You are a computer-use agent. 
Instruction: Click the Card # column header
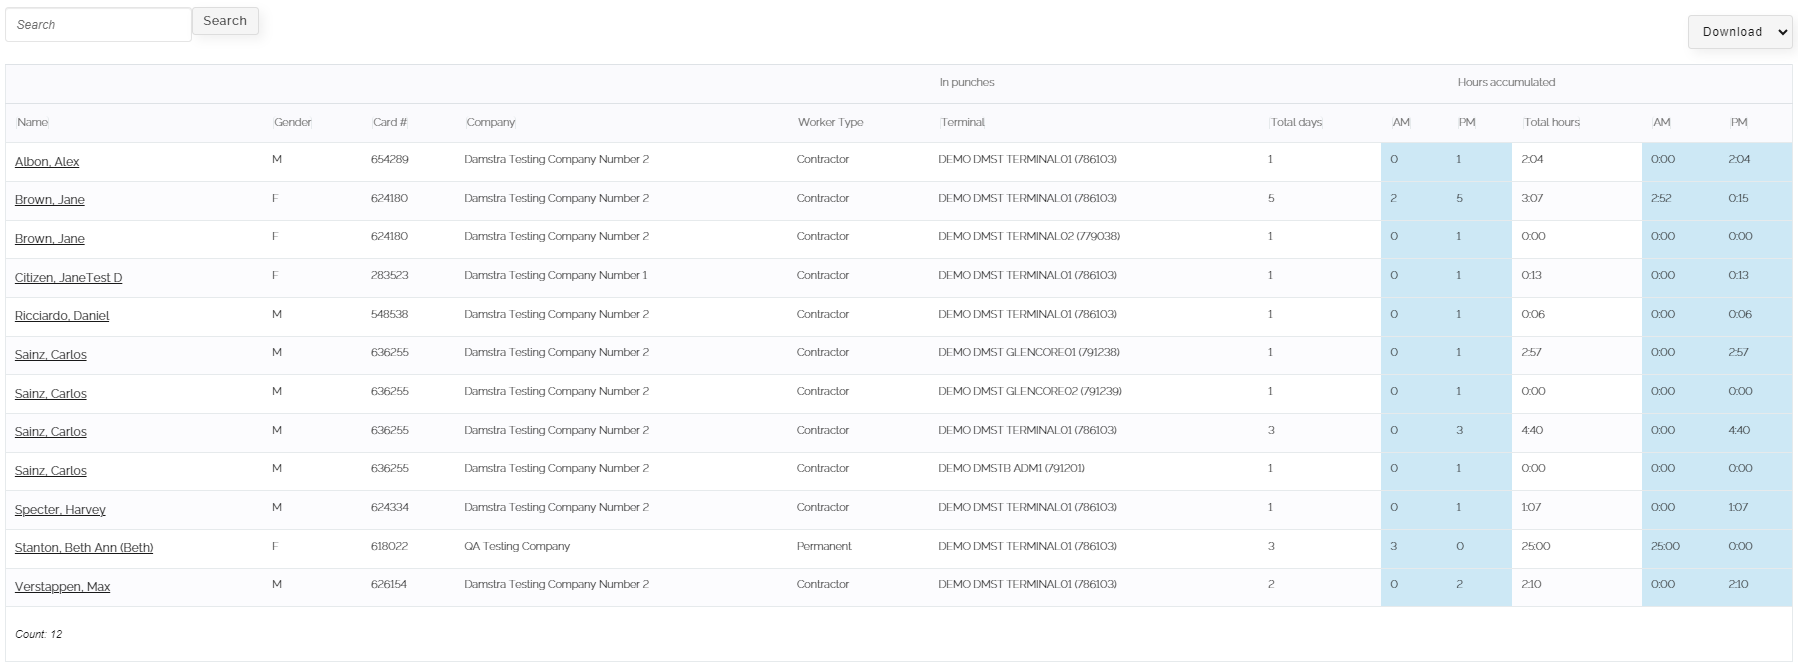tap(390, 122)
